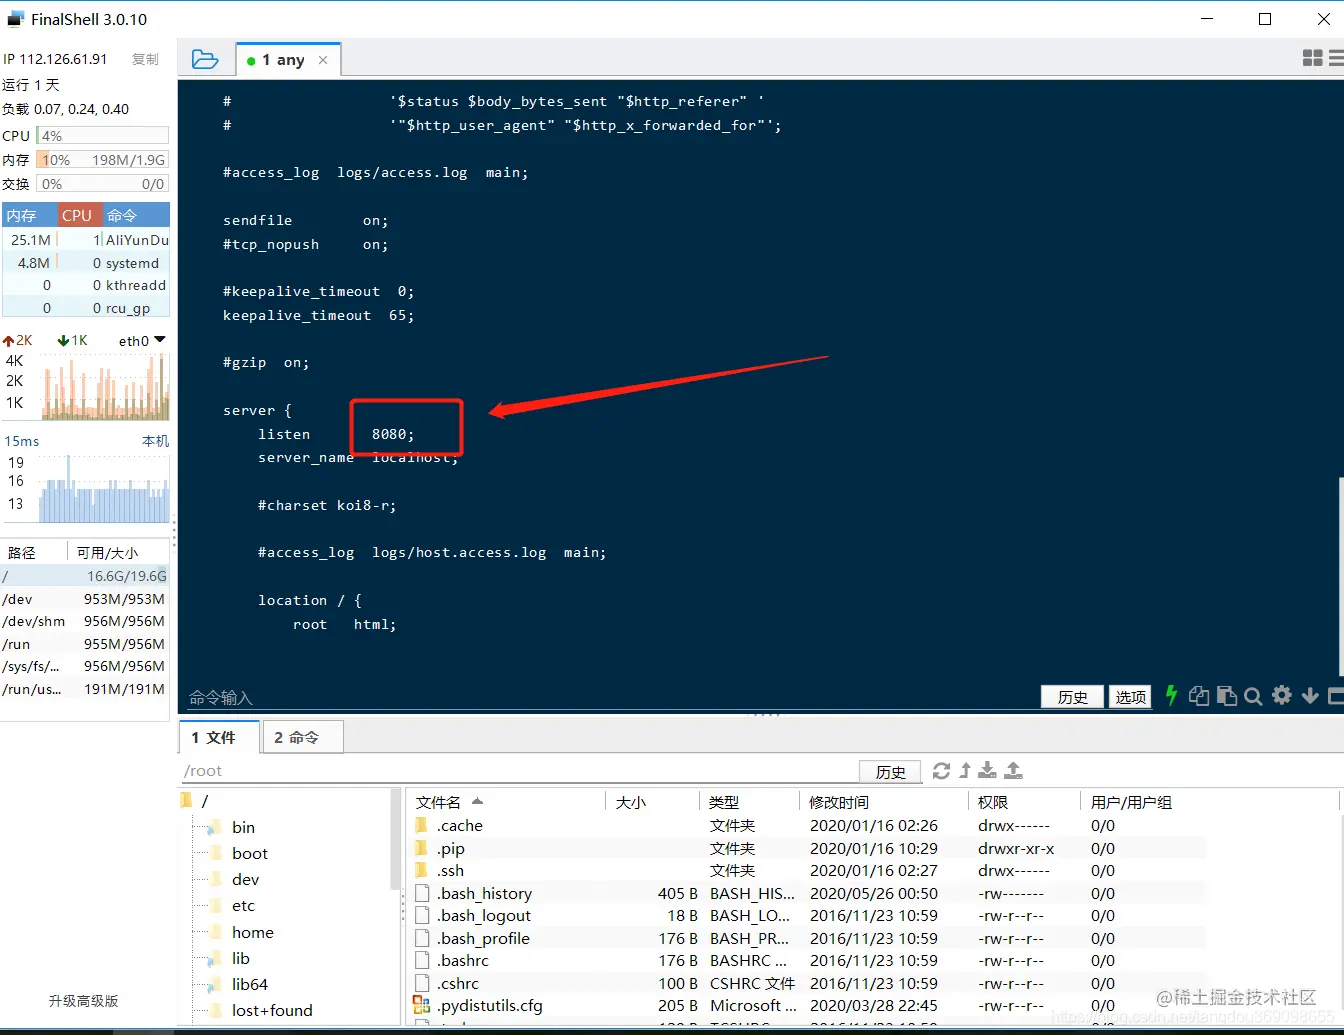This screenshot has height=1035, width=1344.
Task: Click the /root path field
Action: click(518, 771)
